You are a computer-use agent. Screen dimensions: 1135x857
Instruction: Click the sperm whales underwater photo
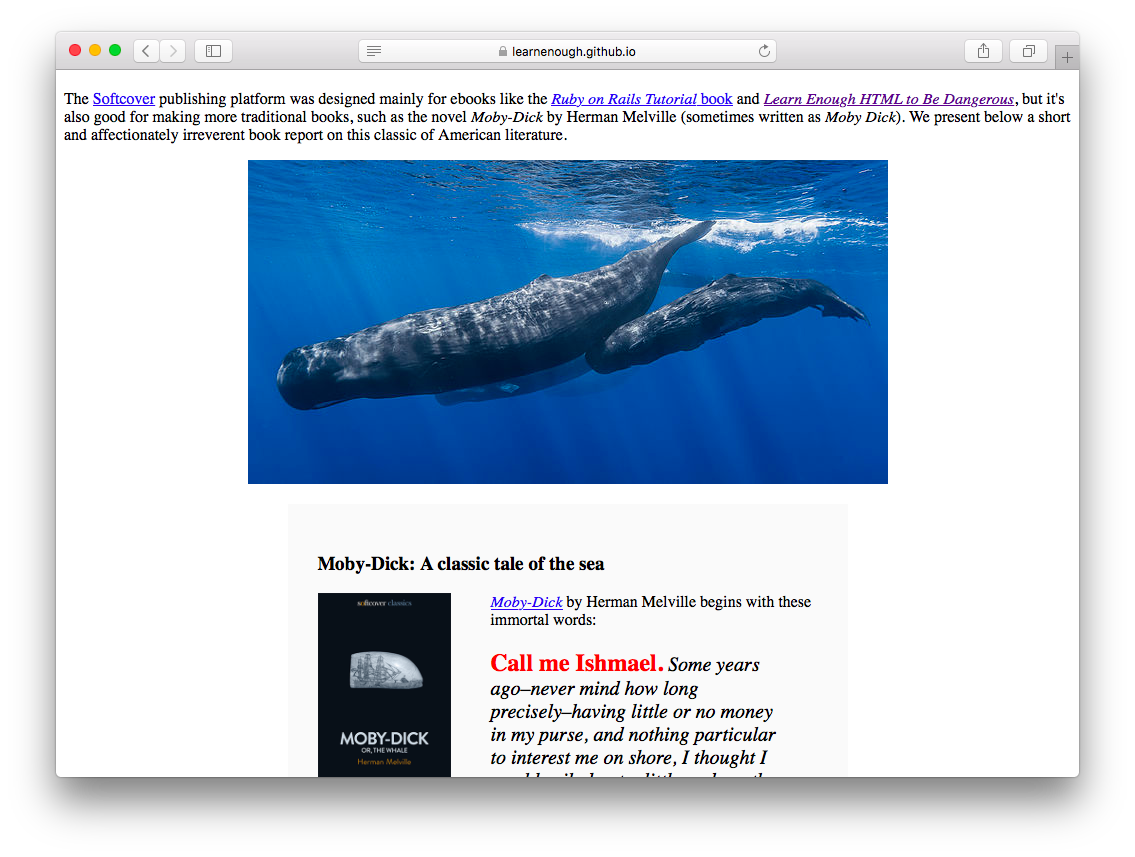(x=568, y=321)
